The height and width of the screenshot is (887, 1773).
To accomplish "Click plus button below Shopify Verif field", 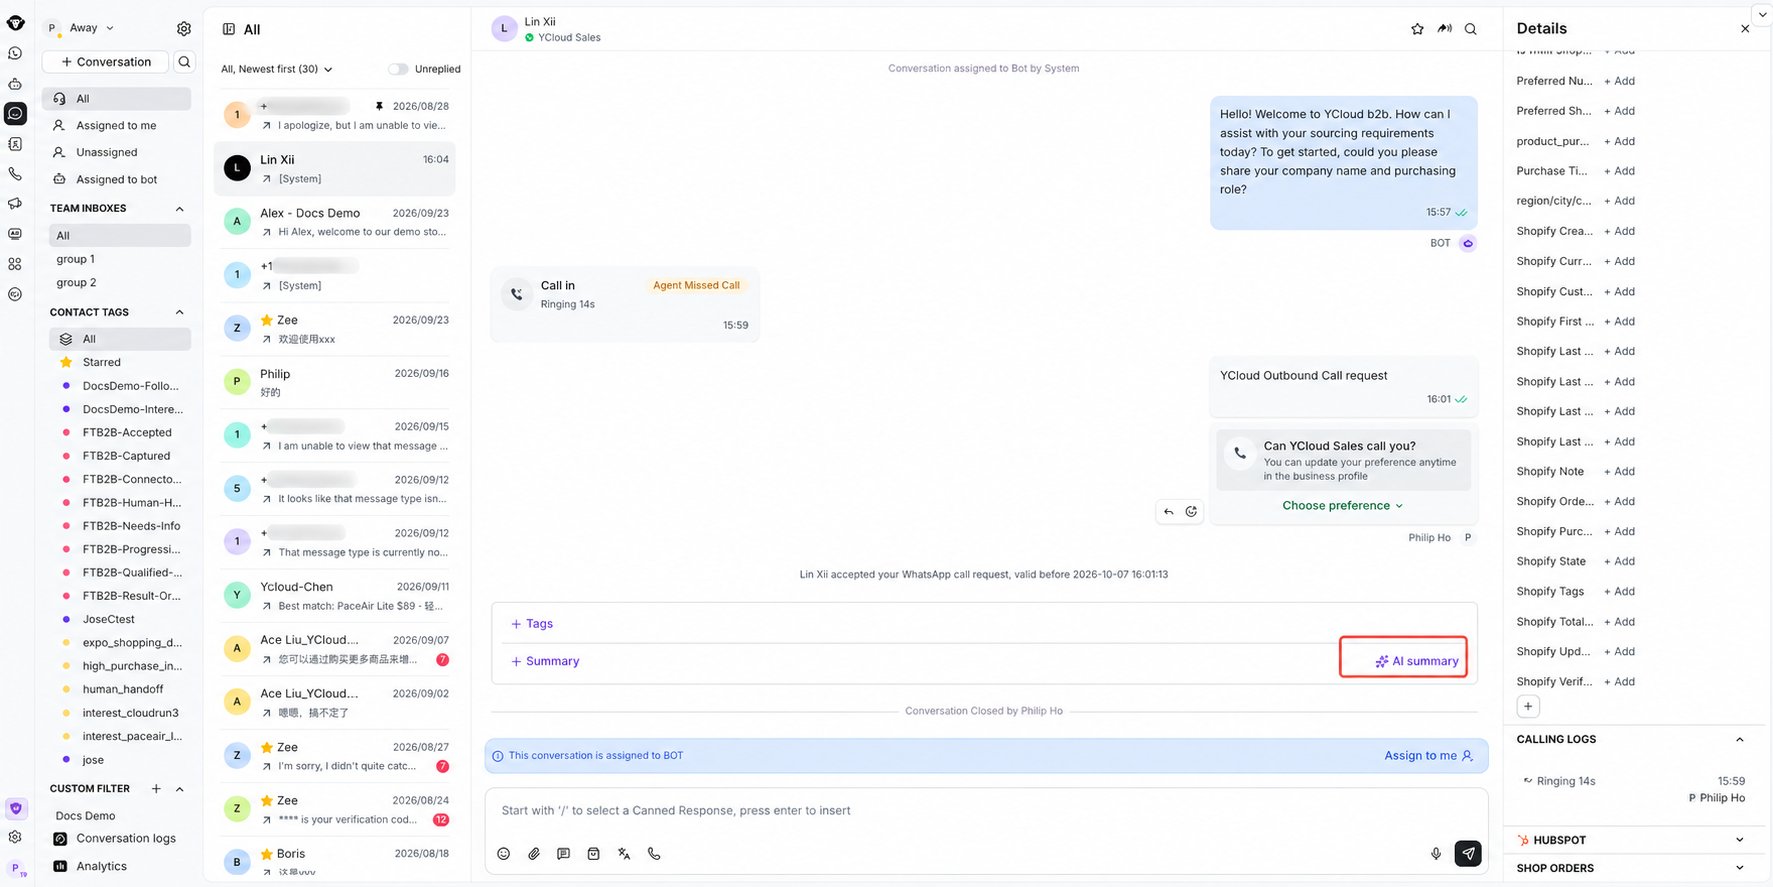I will coord(1528,706).
